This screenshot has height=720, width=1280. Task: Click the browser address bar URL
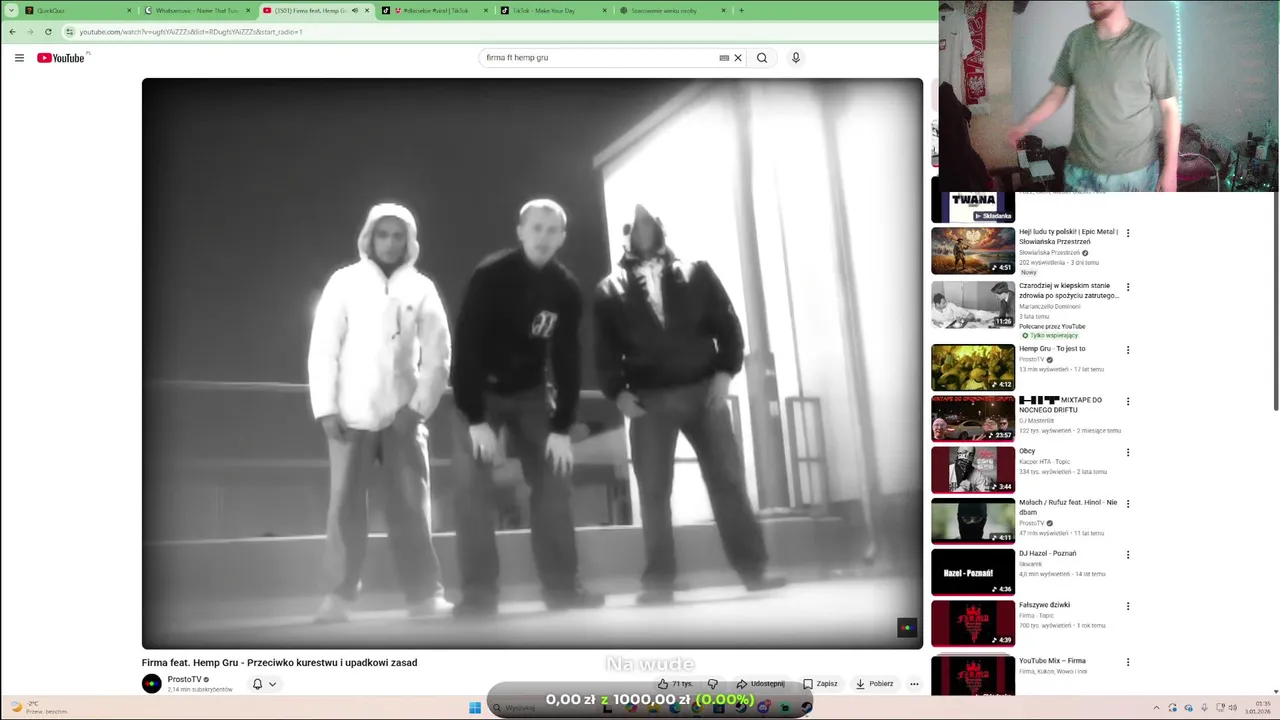(x=191, y=32)
